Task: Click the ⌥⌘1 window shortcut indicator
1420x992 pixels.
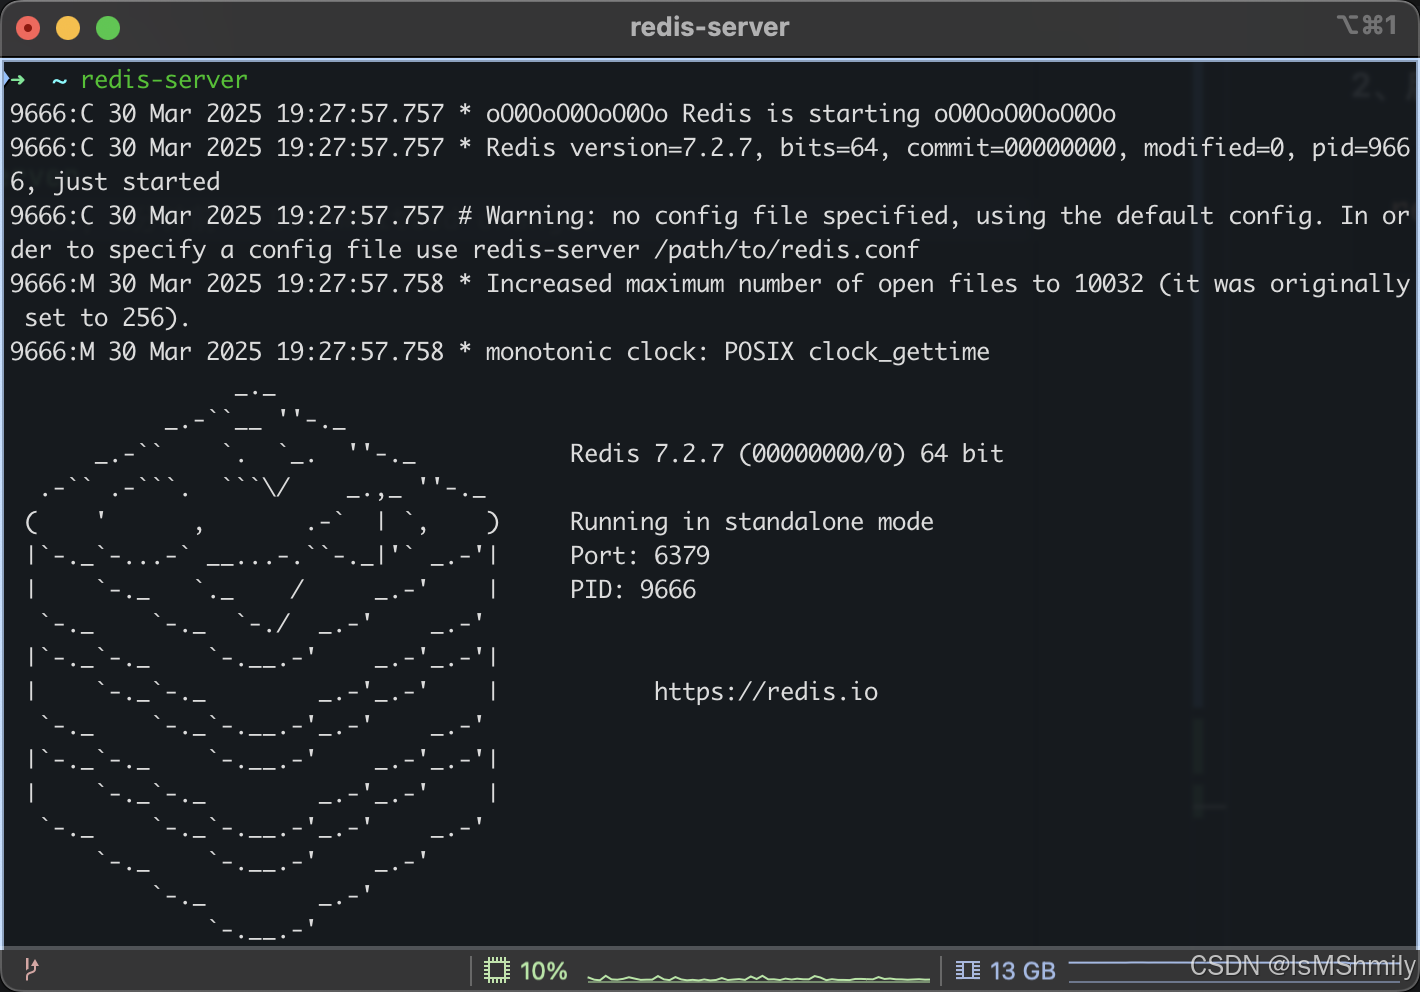Action: 1367,25
